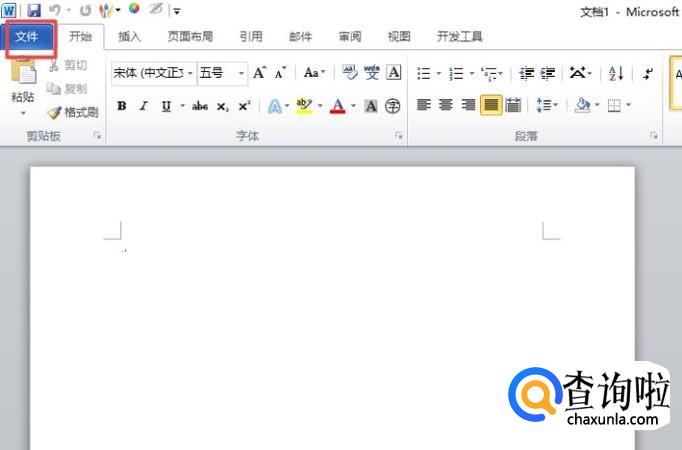Viewport: 682px width, 450px height.
Task: Toggle character shading A icon
Action: tap(371, 106)
